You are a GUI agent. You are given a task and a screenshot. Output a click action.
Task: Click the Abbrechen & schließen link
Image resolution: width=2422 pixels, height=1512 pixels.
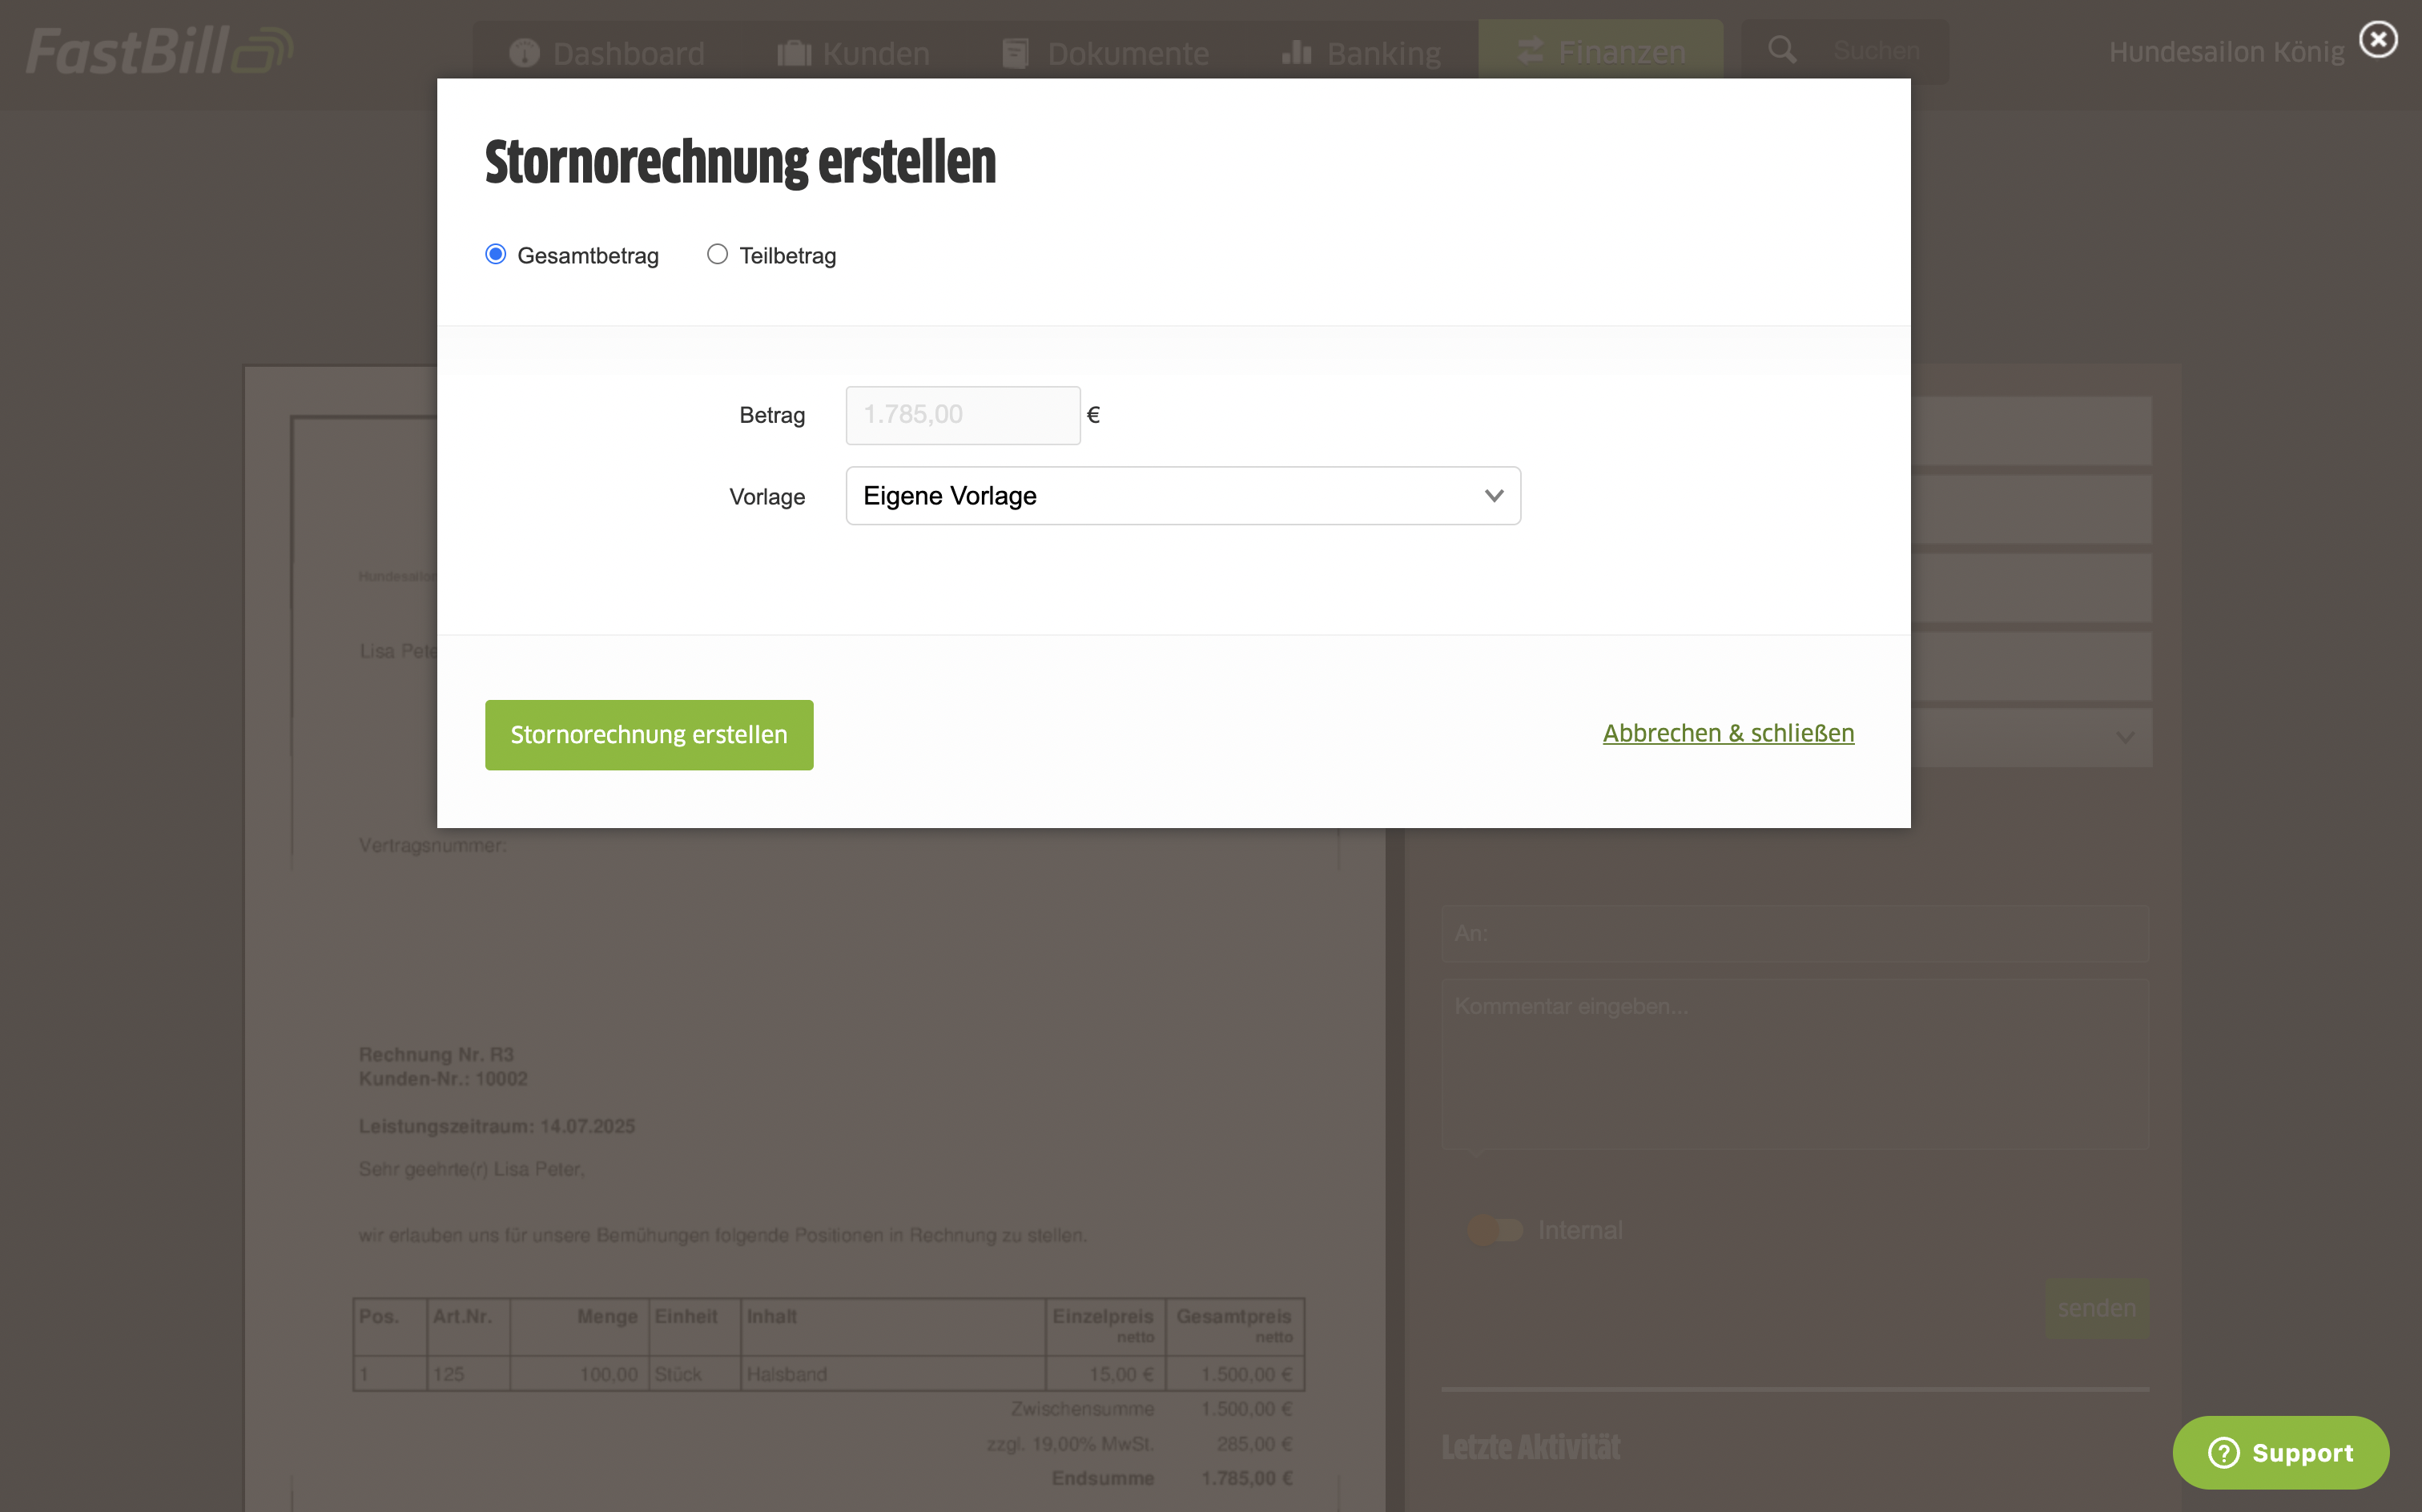1728,733
